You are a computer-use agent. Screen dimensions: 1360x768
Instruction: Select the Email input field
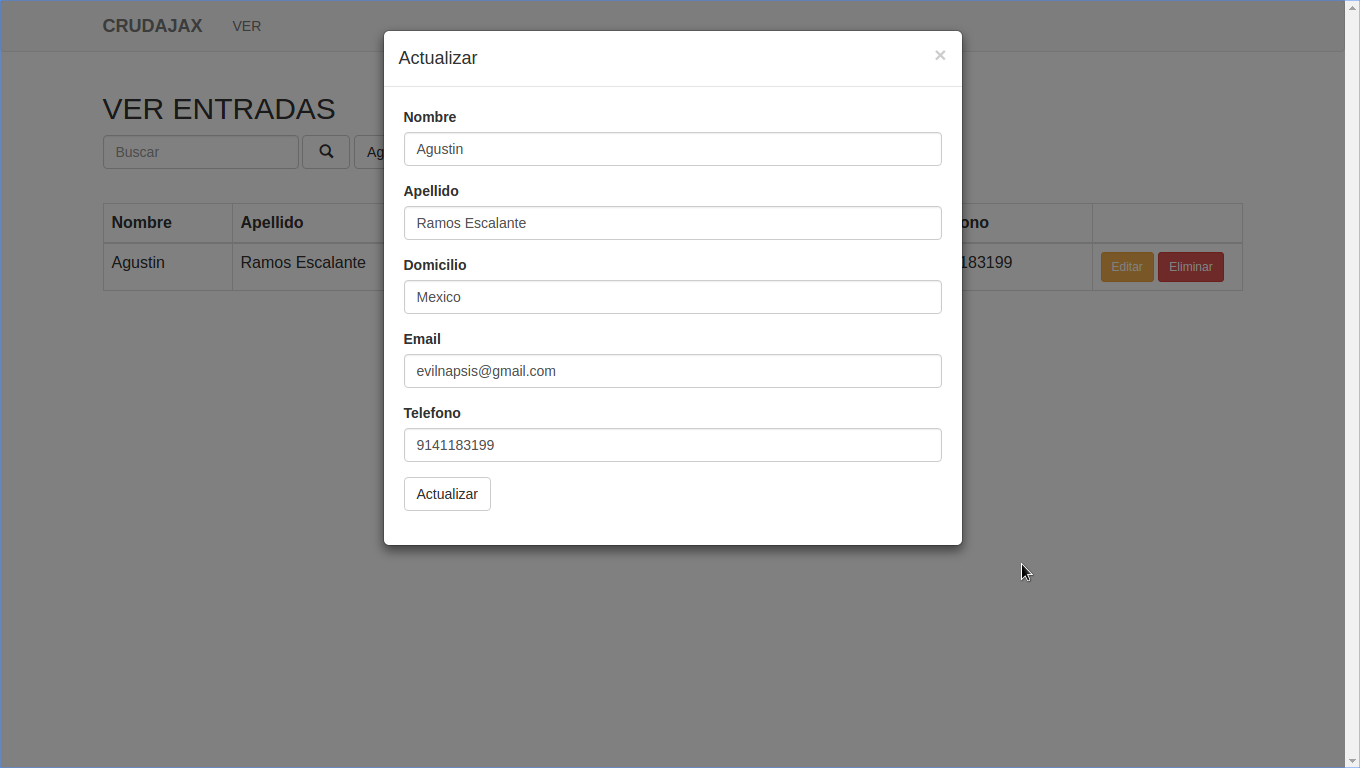(672, 371)
